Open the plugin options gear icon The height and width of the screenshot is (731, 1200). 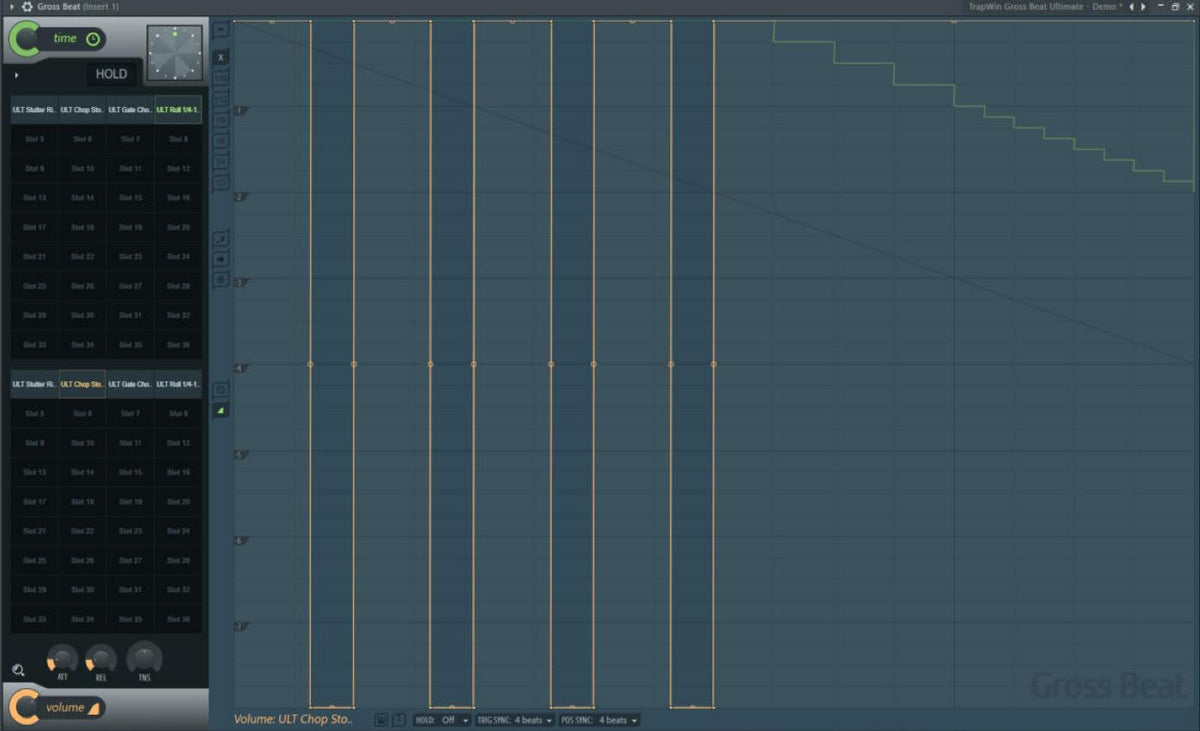[27, 7]
